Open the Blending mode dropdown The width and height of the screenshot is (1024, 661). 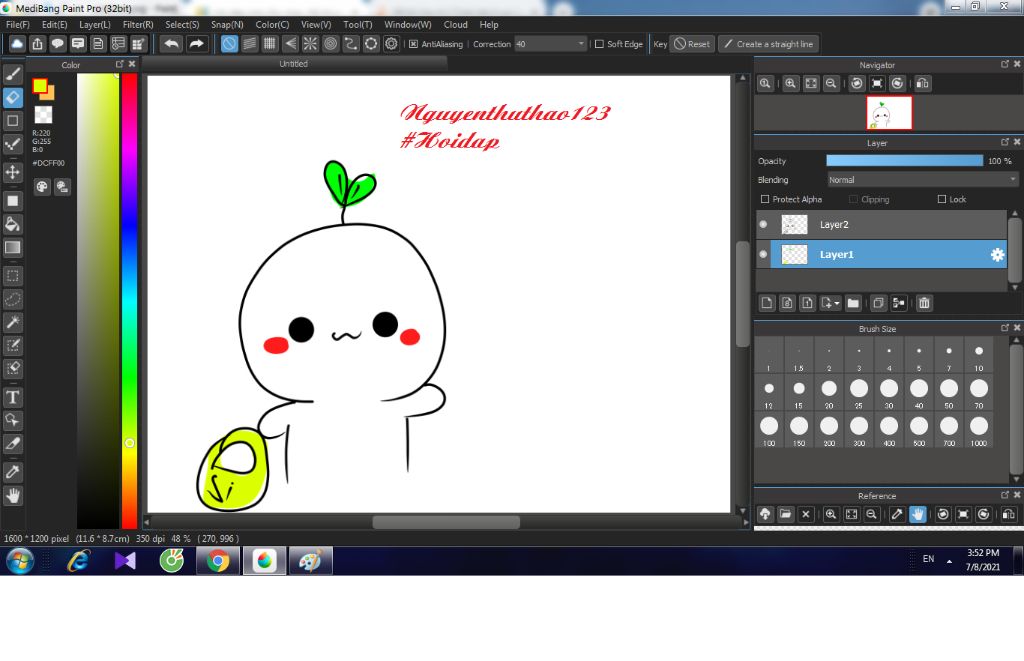(922, 180)
